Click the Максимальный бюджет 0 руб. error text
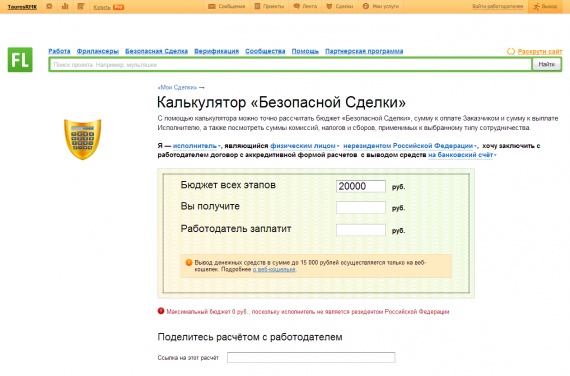The image size is (570, 376). (308, 311)
